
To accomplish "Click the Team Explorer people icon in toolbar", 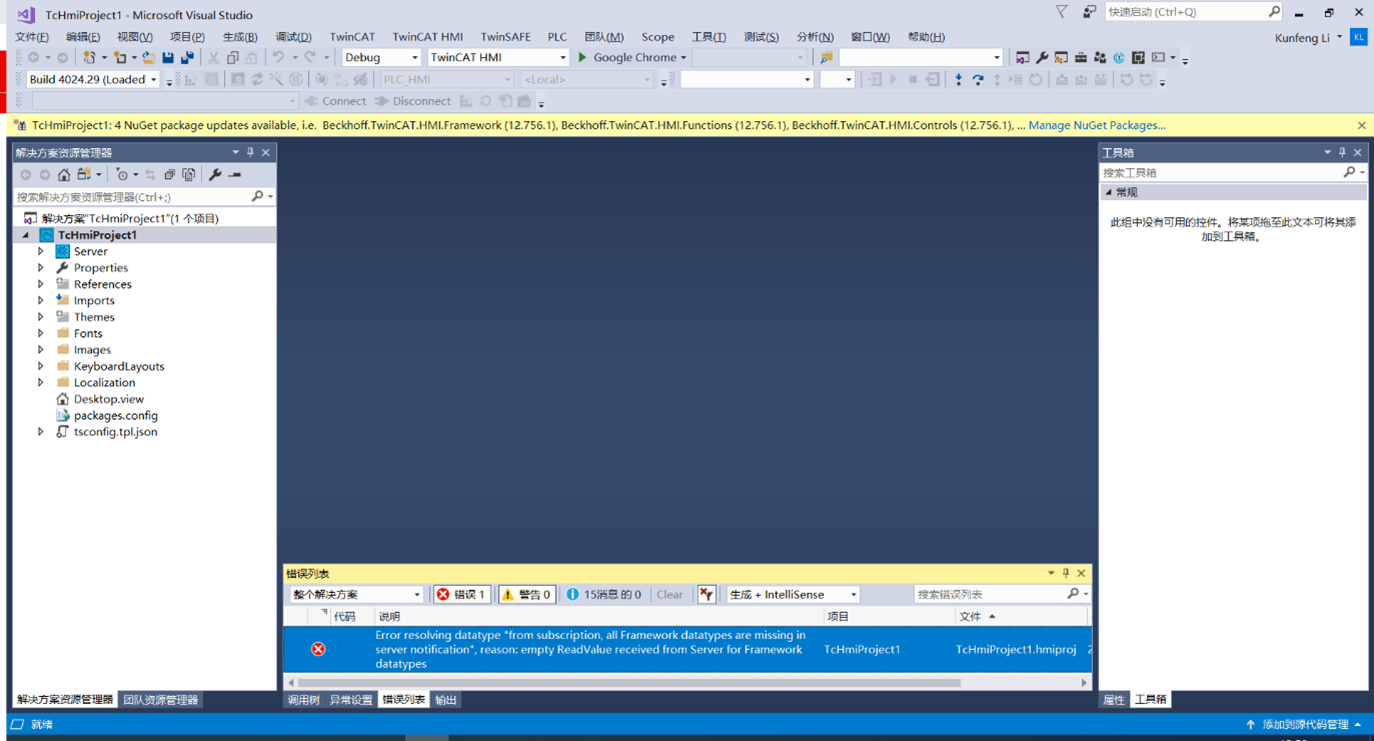I will tap(1100, 57).
